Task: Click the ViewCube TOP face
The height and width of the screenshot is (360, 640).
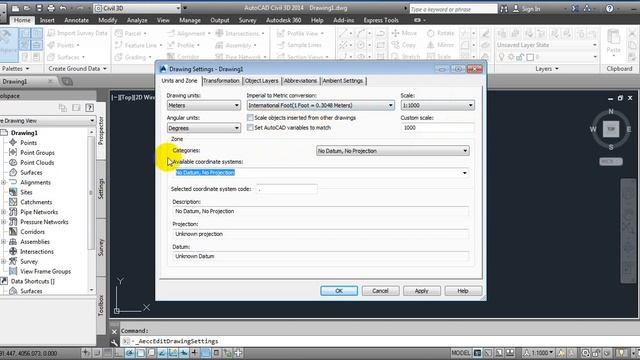Action: (x=611, y=129)
